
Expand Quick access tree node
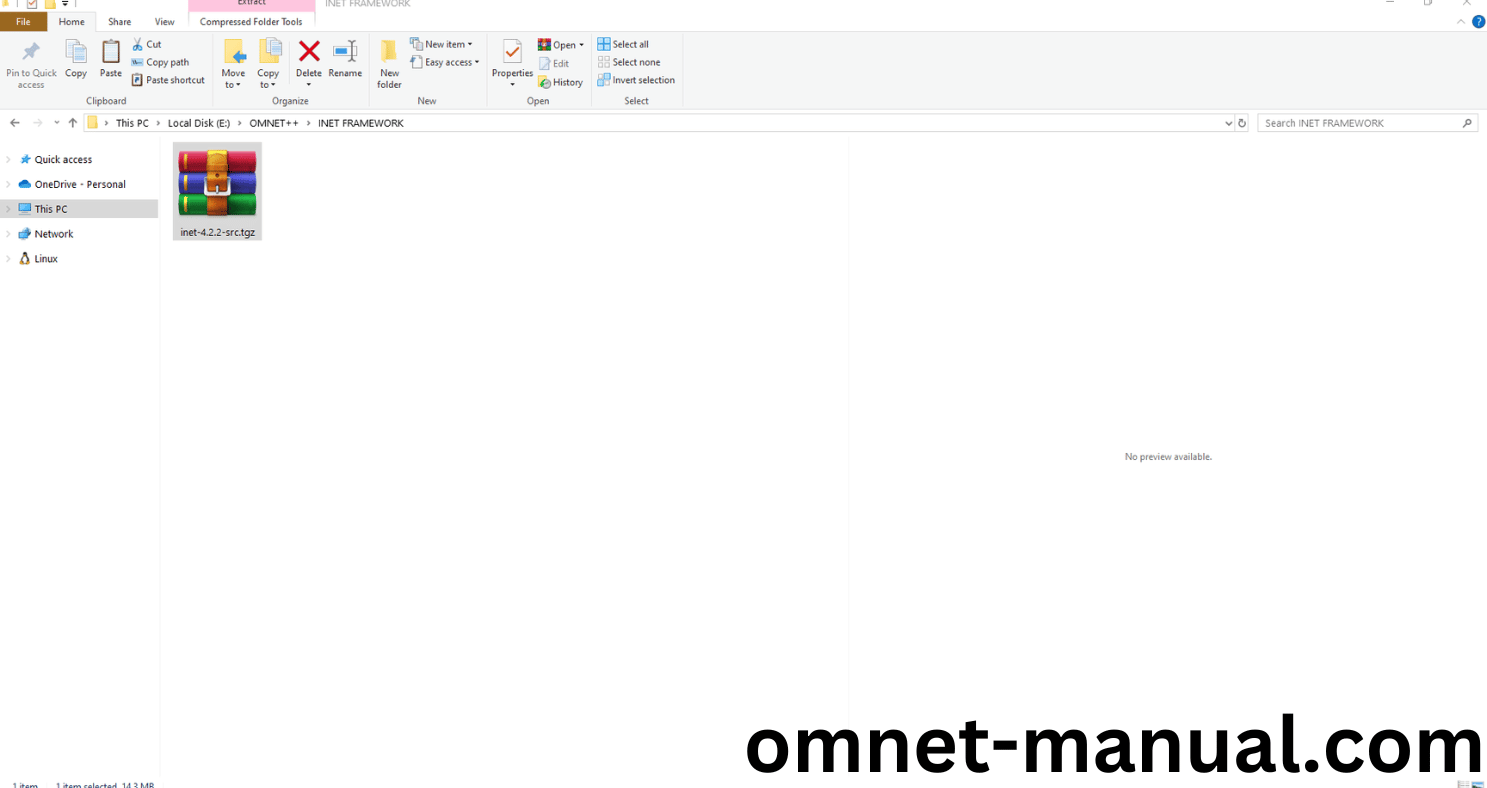pos(9,160)
